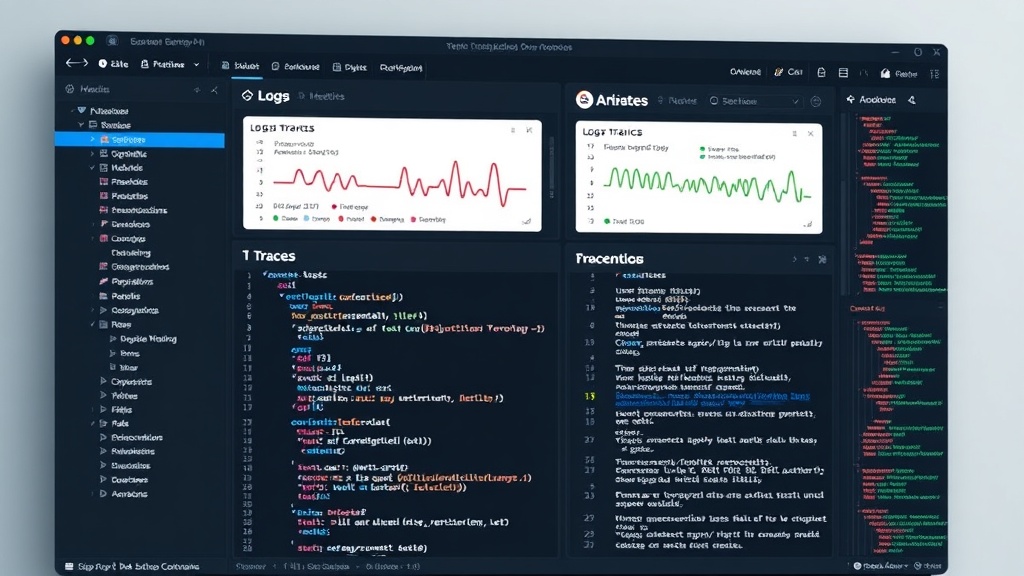Click the pencil edit icon in top-right toolbar

778,72
